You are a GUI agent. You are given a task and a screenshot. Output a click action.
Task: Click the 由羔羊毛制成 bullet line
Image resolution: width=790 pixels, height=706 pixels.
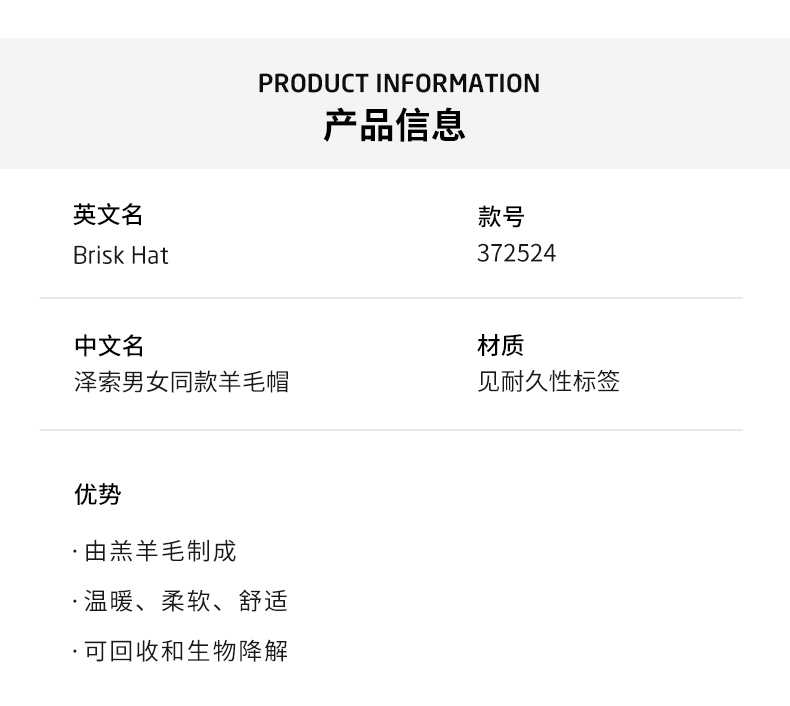click(x=160, y=551)
